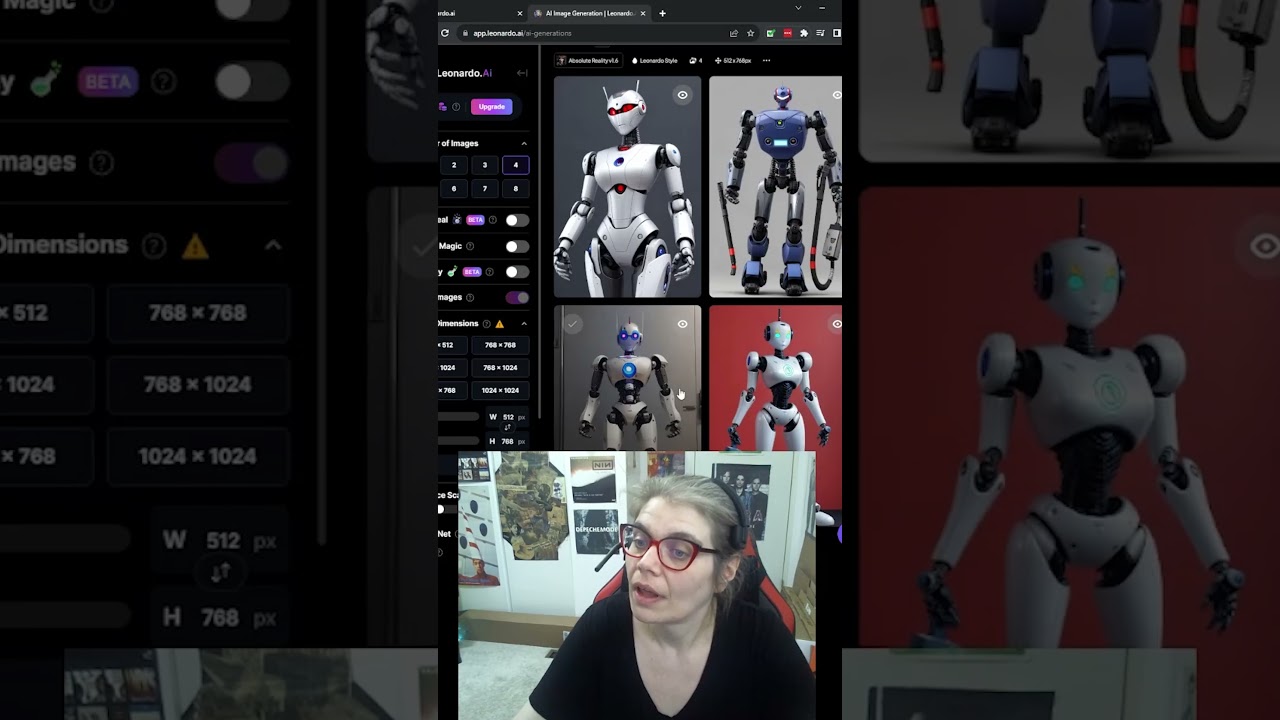Set number of images to 7
1280x720 pixels.
pyautogui.click(x=485, y=188)
